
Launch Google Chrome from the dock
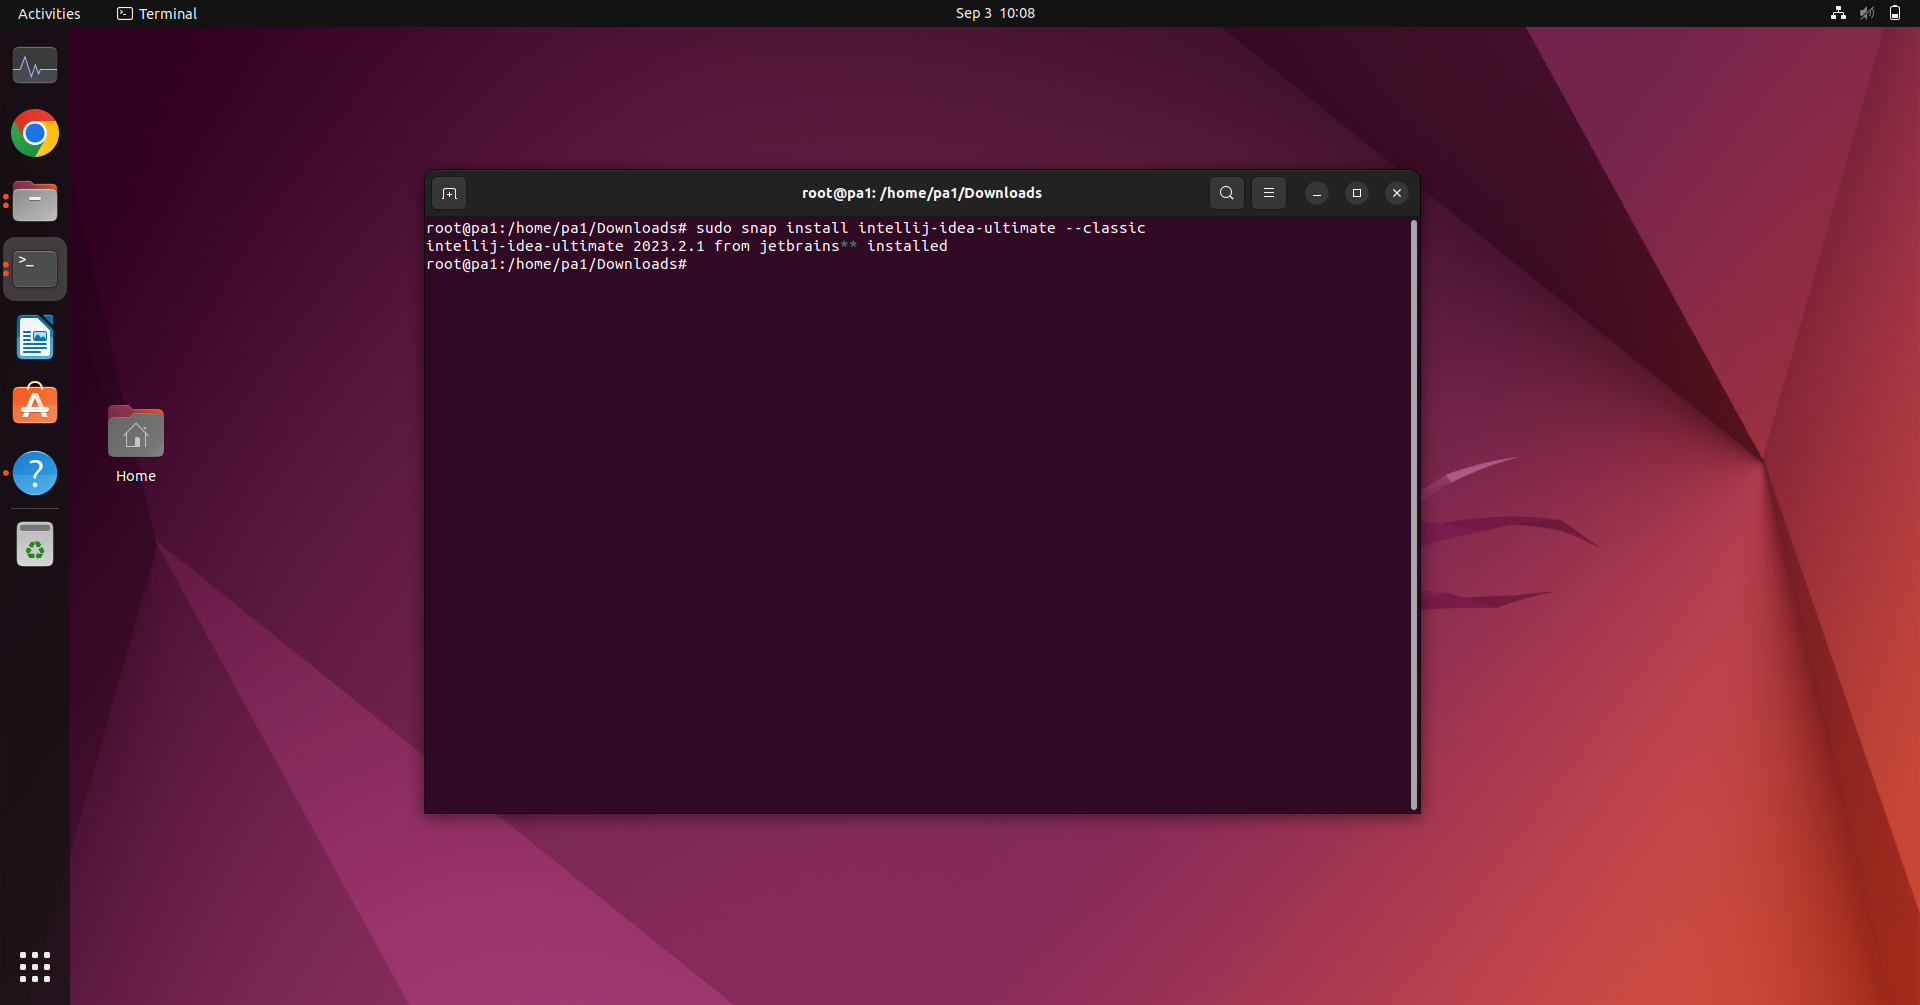click(35, 133)
